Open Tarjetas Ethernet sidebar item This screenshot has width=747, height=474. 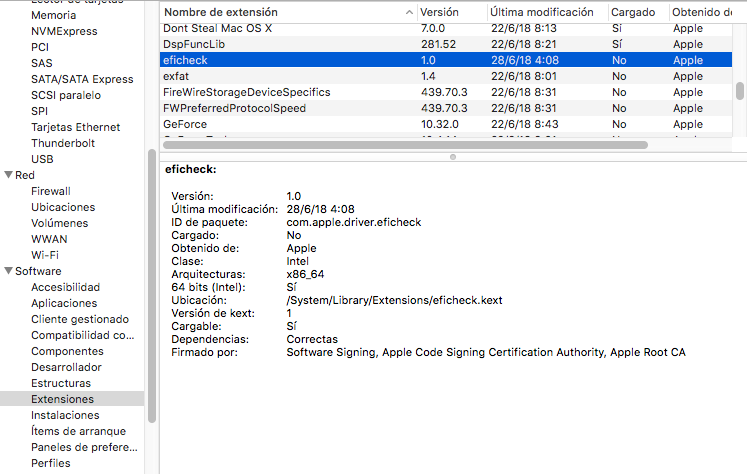coord(75,127)
